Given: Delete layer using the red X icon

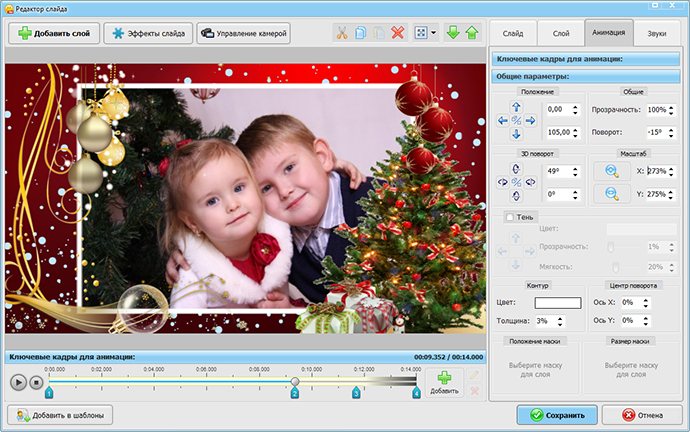Looking at the screenshot, I should click(399, 33).
